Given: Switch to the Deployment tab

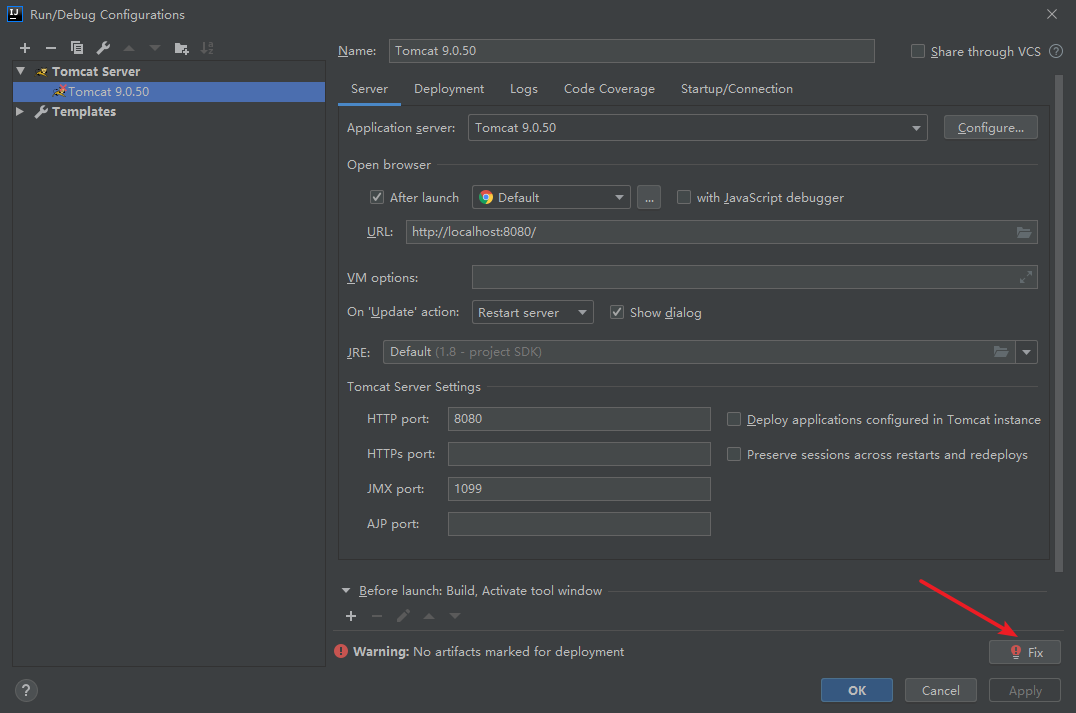Looking at the screenshot, I should pos(449,89).
